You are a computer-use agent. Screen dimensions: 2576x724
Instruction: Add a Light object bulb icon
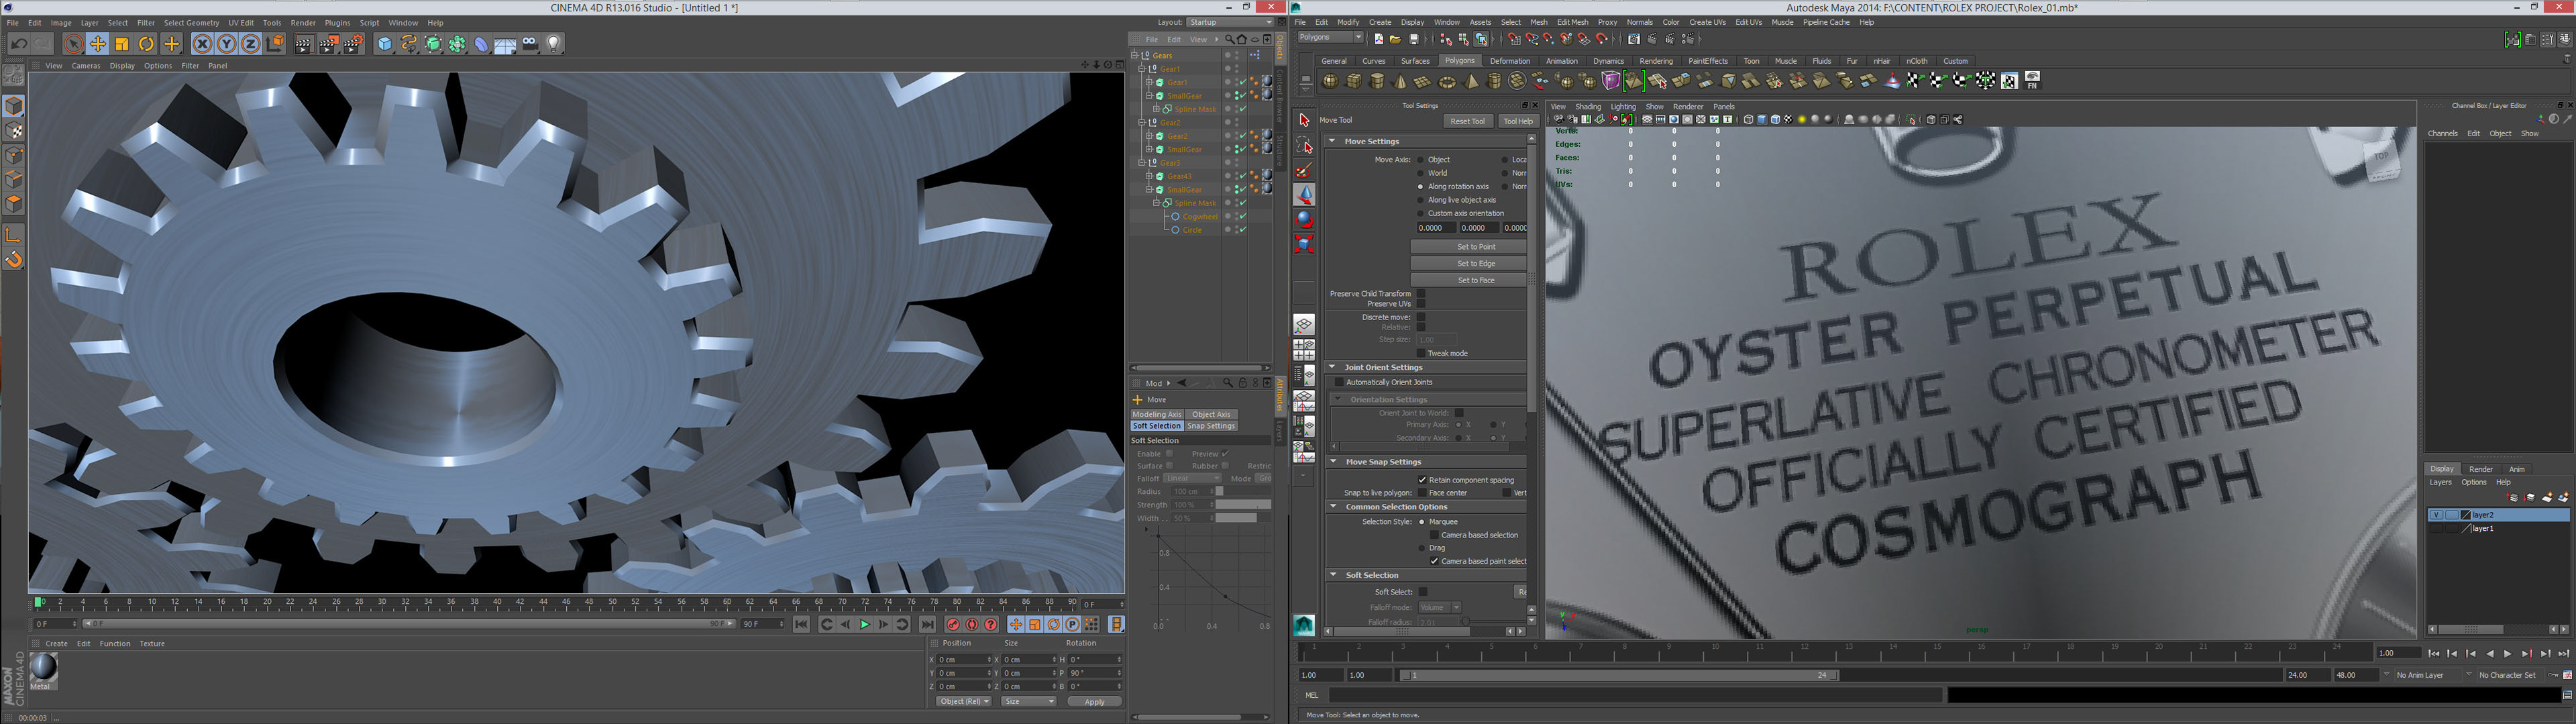[554, 44]
